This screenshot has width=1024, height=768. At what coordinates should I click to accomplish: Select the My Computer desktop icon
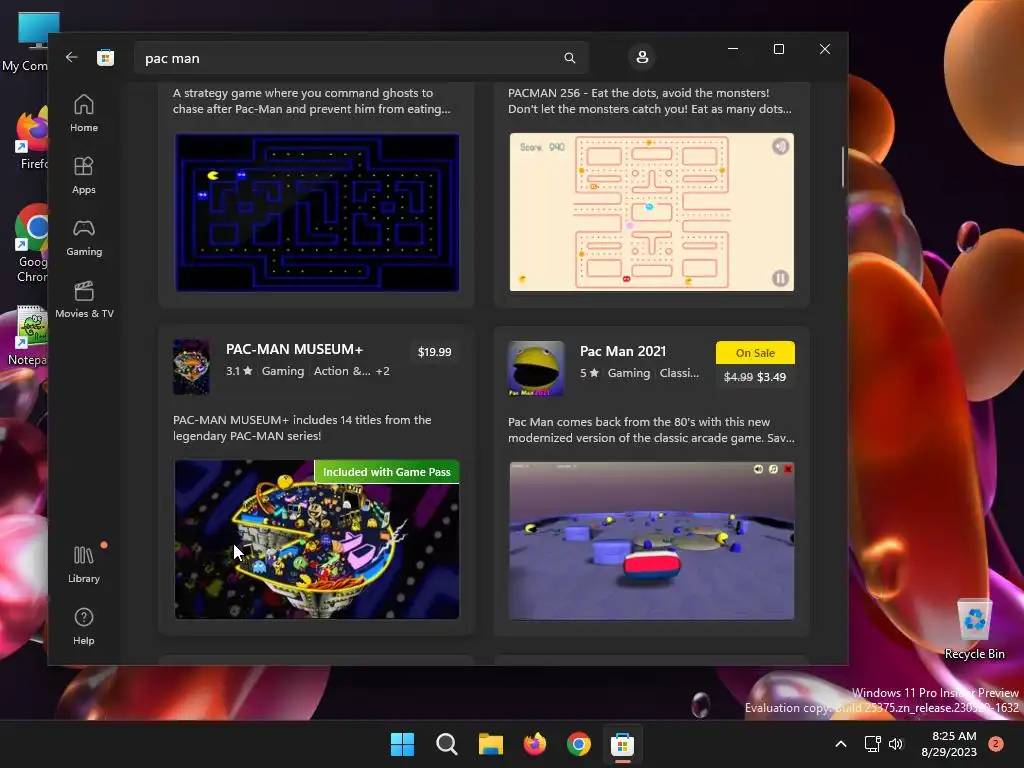(x=26, y=42)
